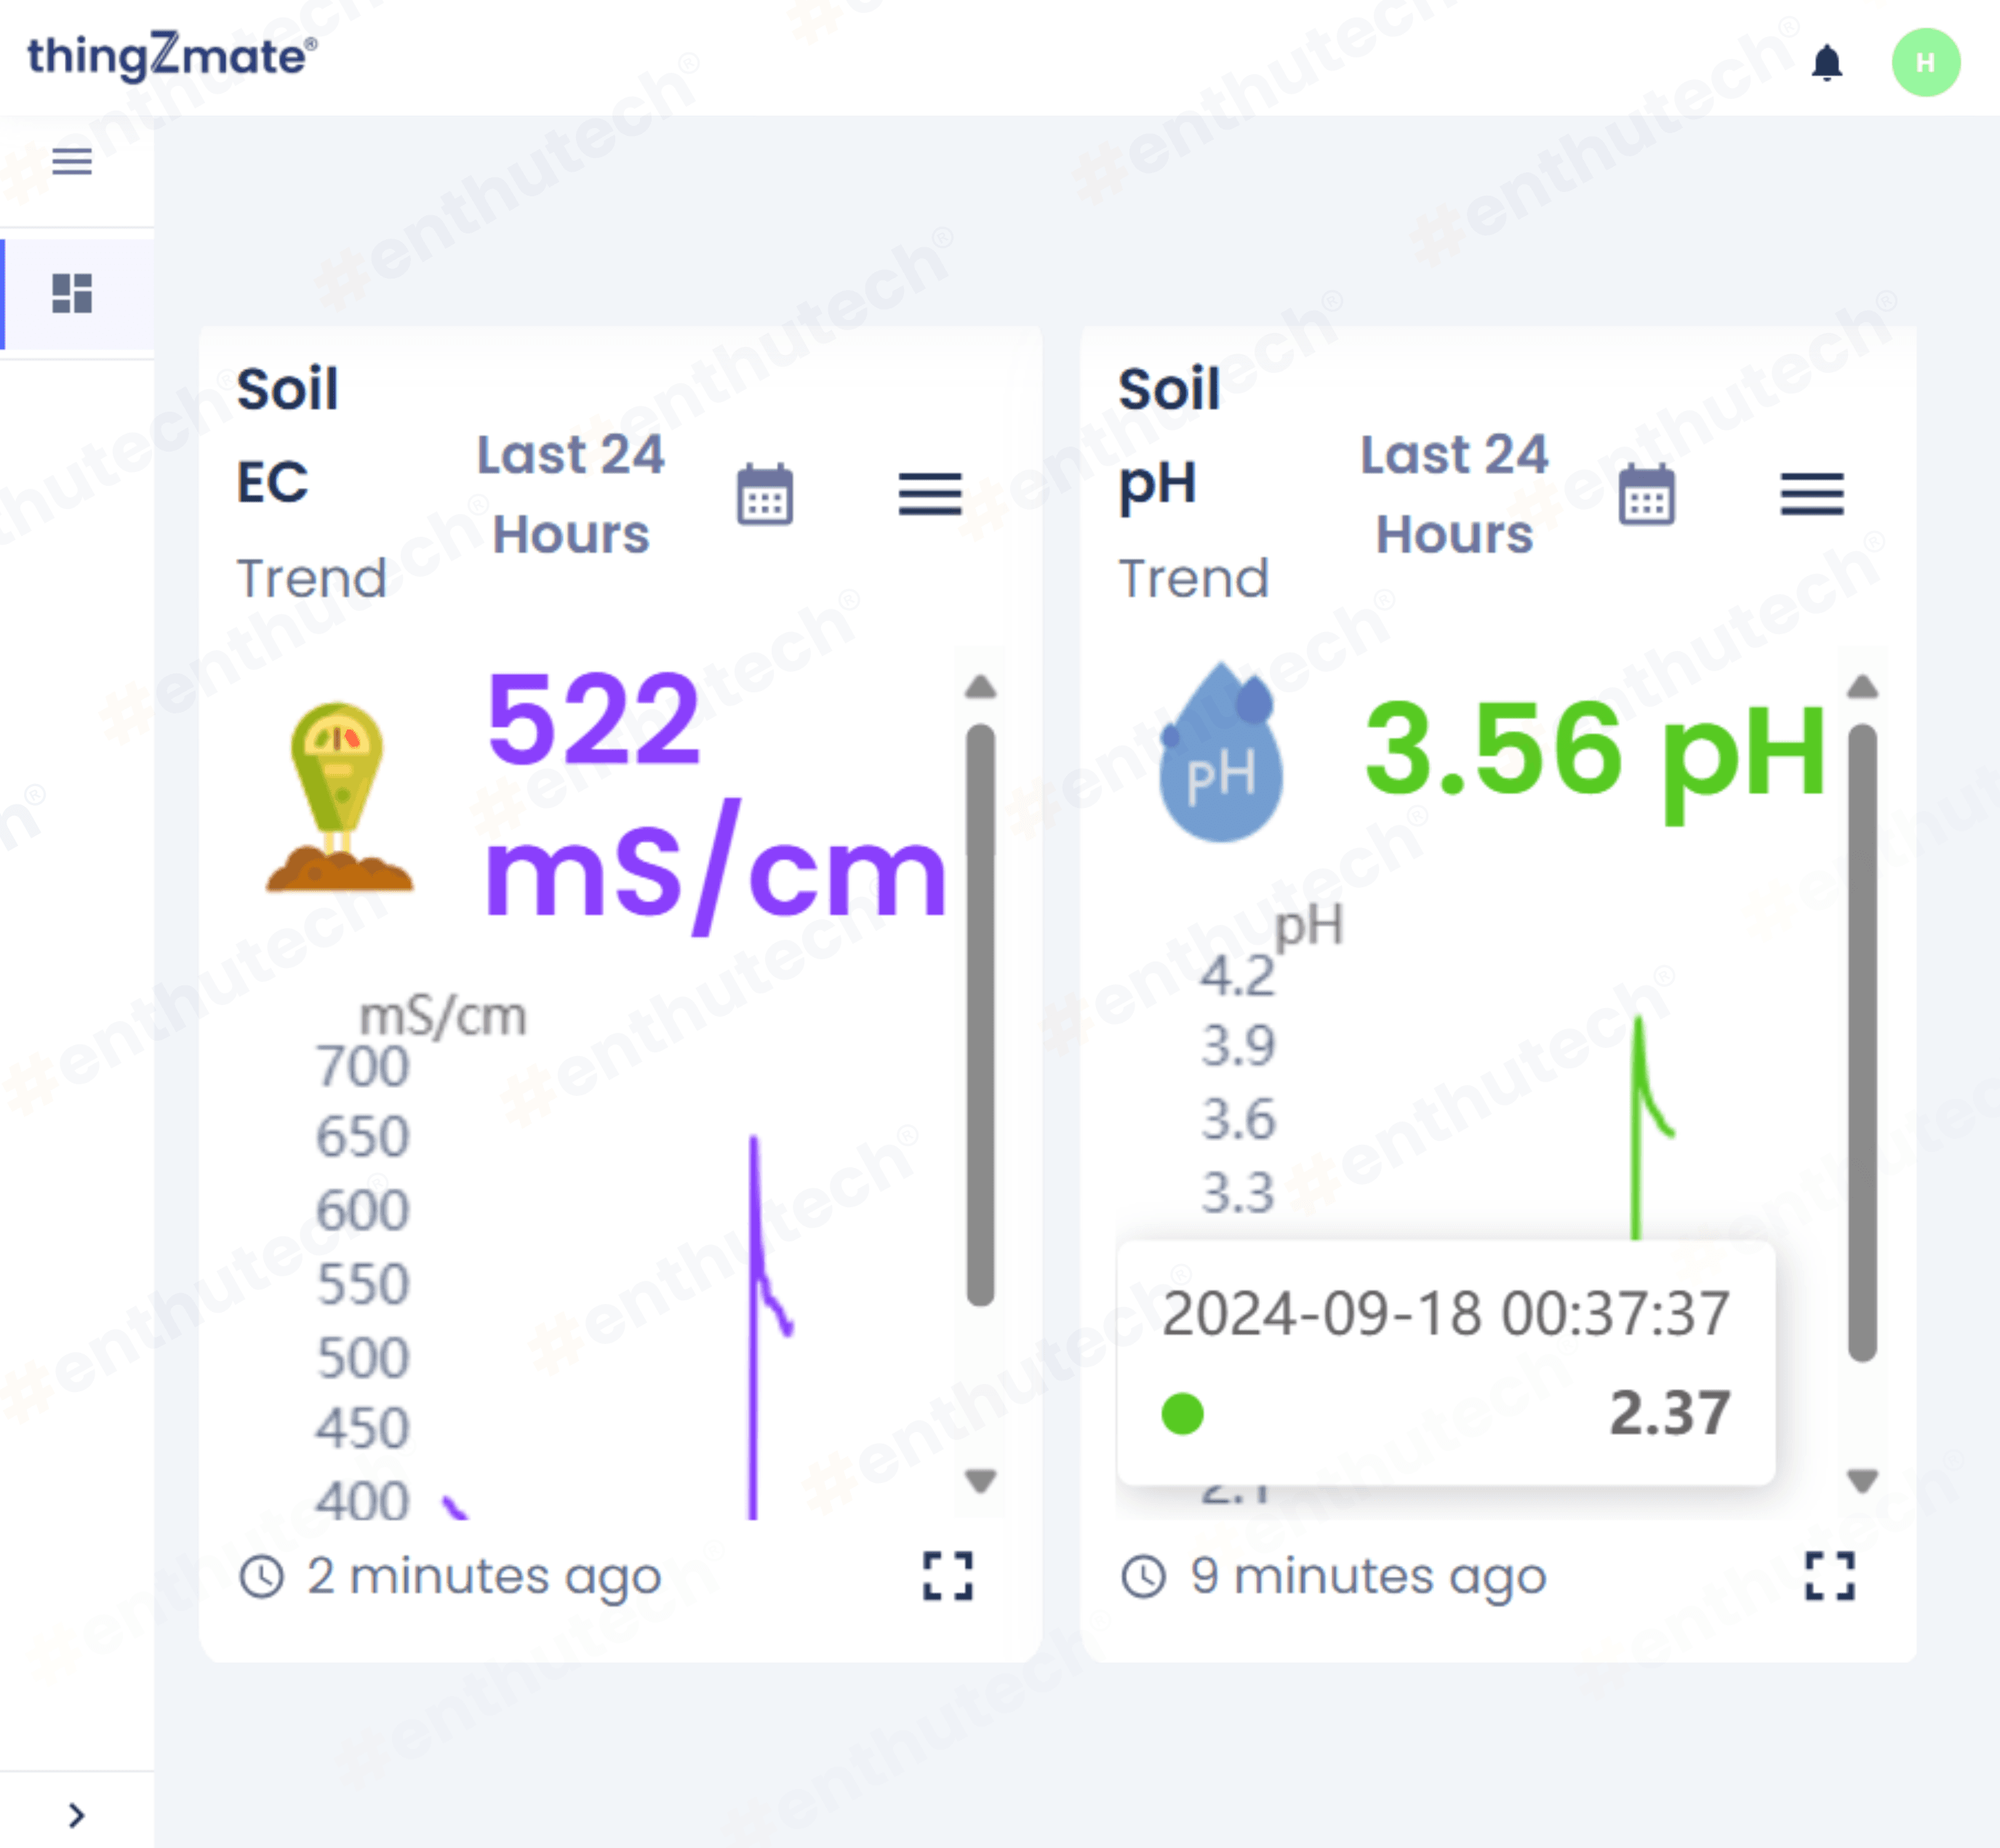Open calendar picker on Soil pH widget
Screen dimensions: 2000x1848
click(x=1646, y=494)
